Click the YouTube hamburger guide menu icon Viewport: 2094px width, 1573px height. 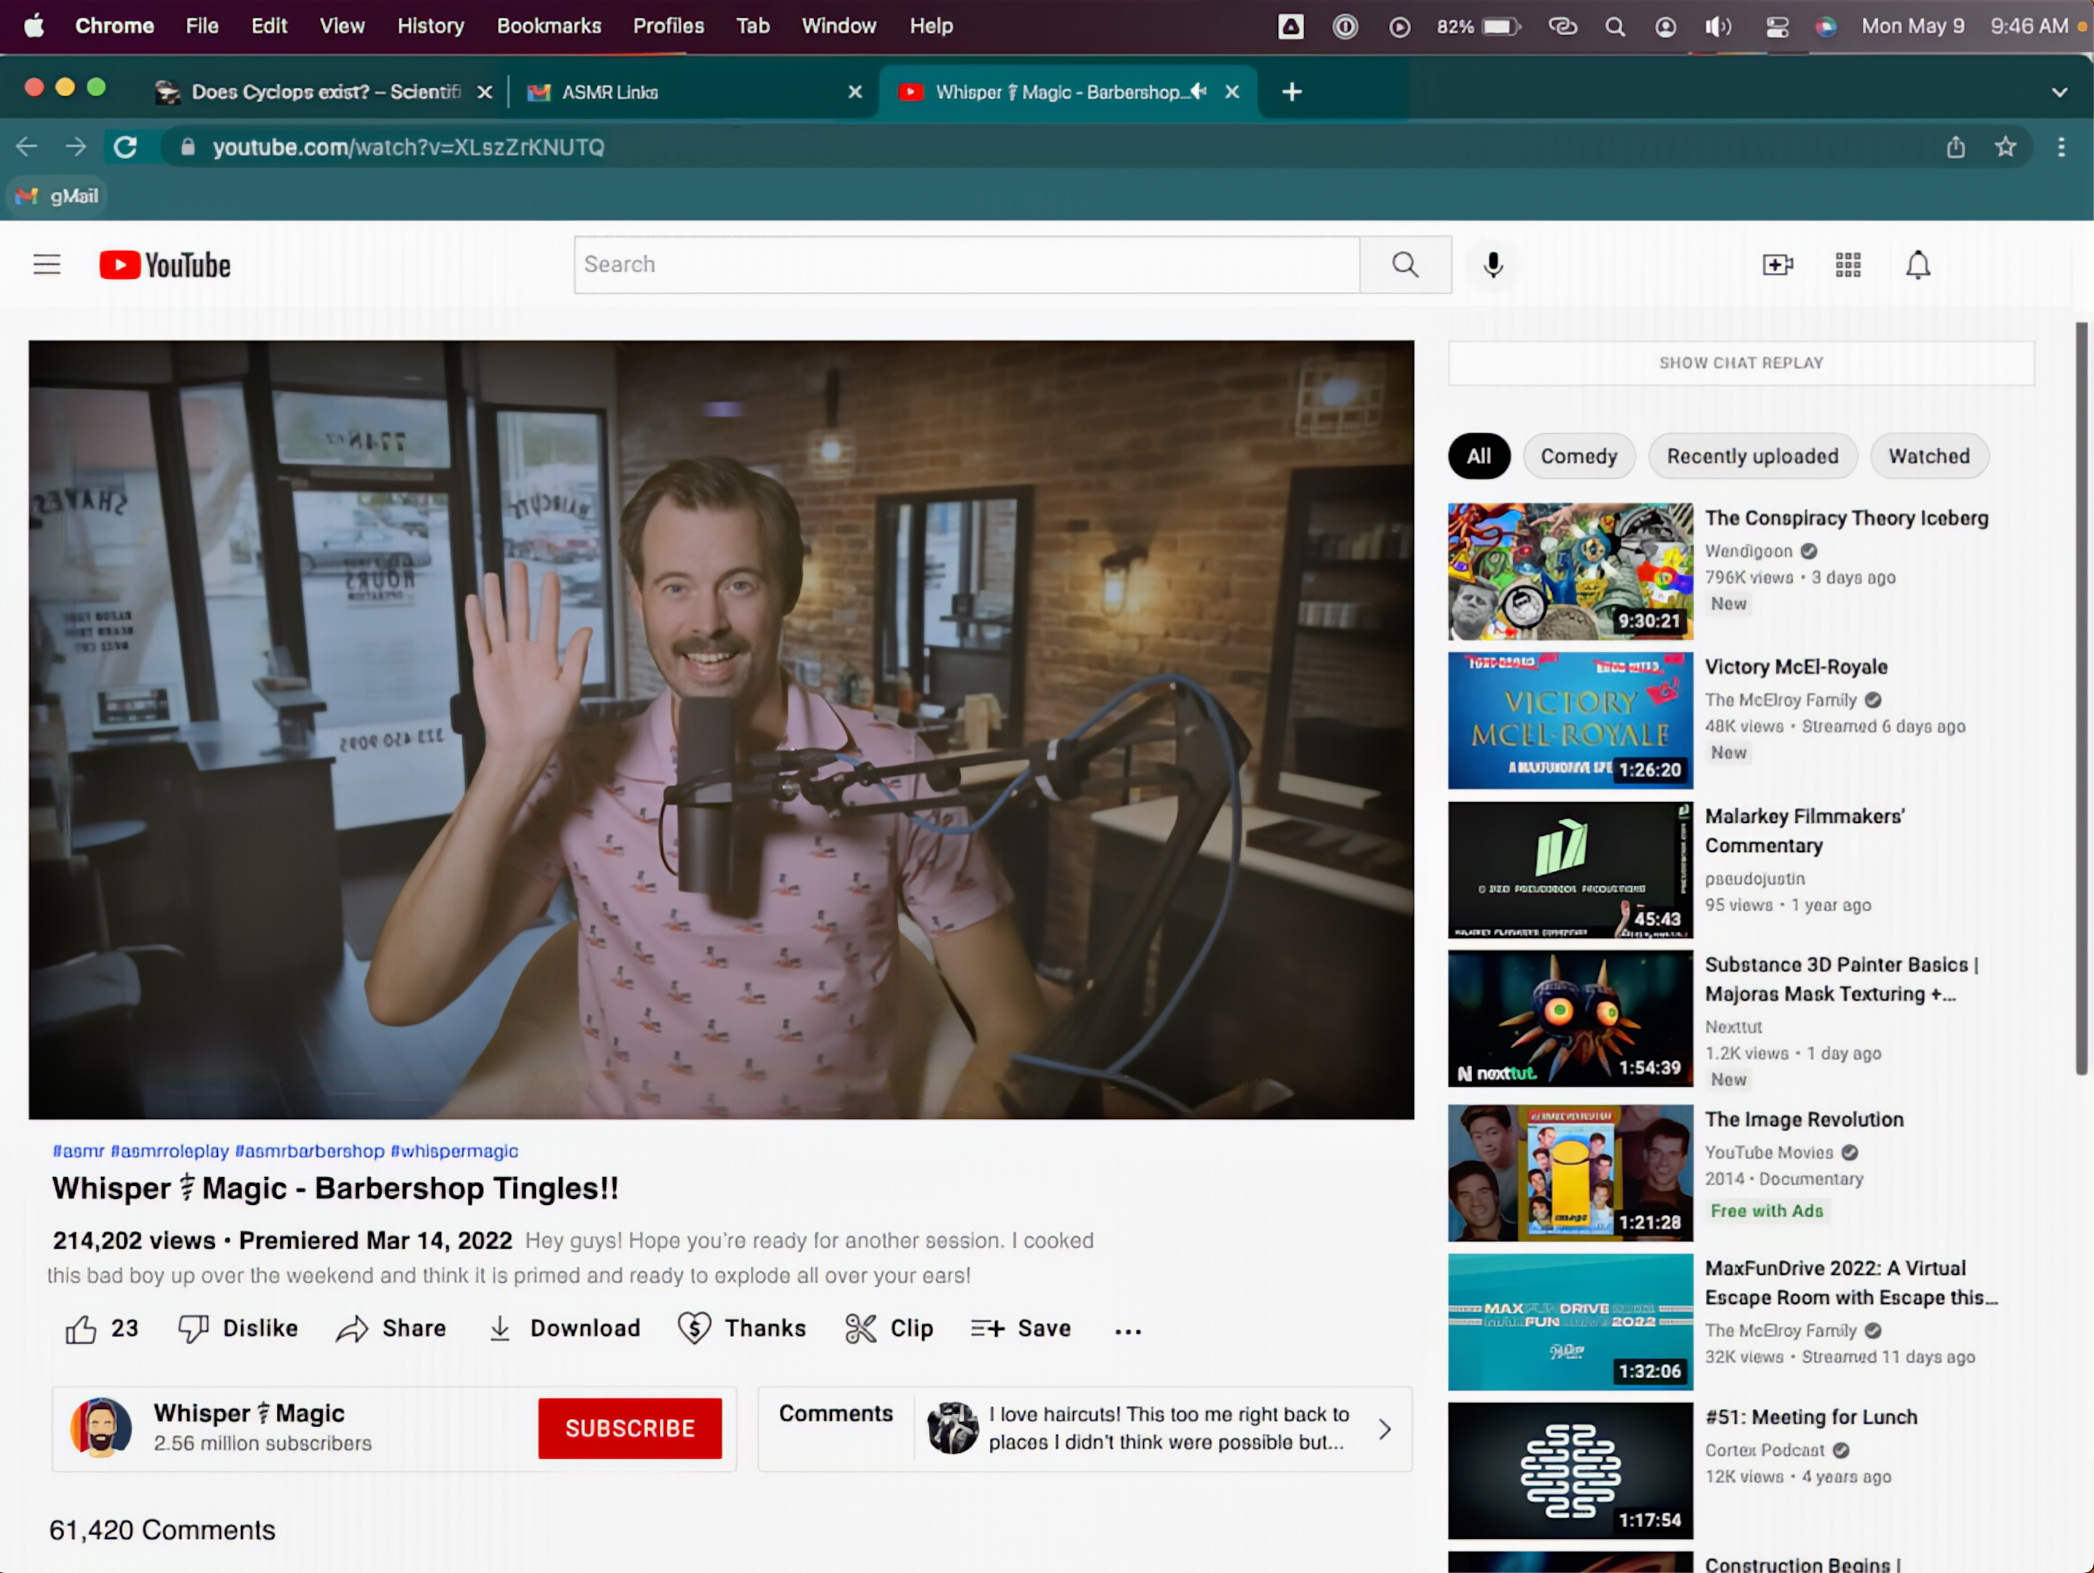tap(47, 265)
